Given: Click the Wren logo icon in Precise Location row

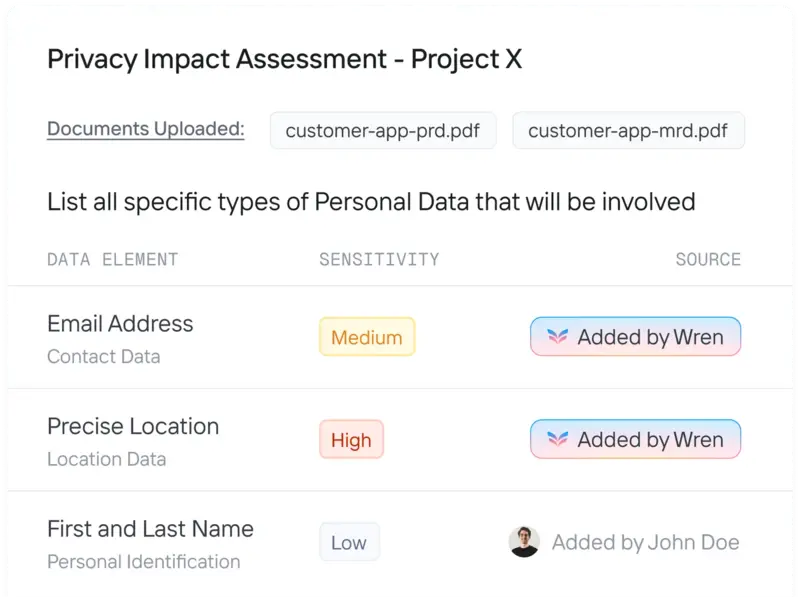Looking at the screenshot, I should (557, 439).
